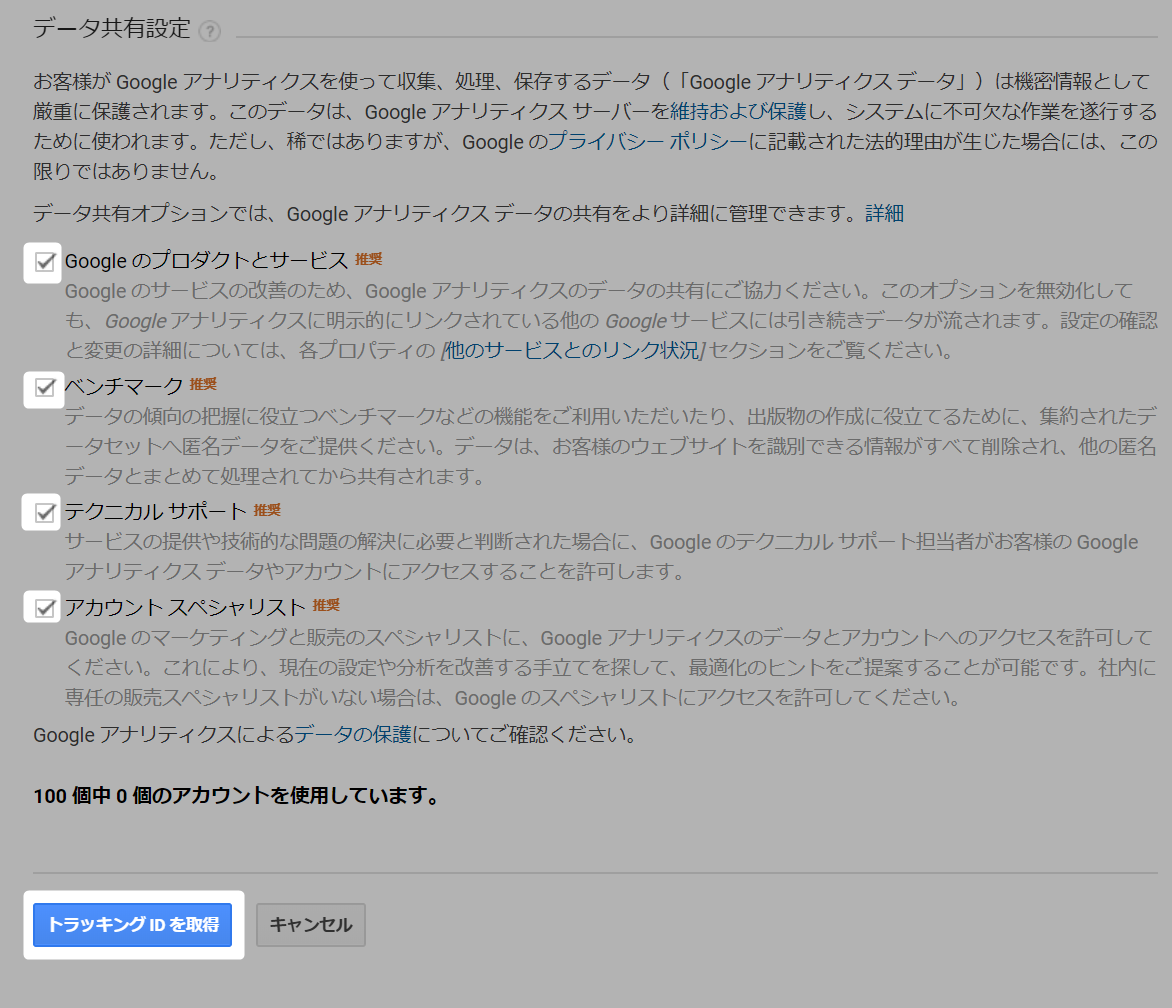Image resolution: width=1172 pixels, height=1008 pixels.
Task: Open the 維持および保護 link
Action: [738, 112]
